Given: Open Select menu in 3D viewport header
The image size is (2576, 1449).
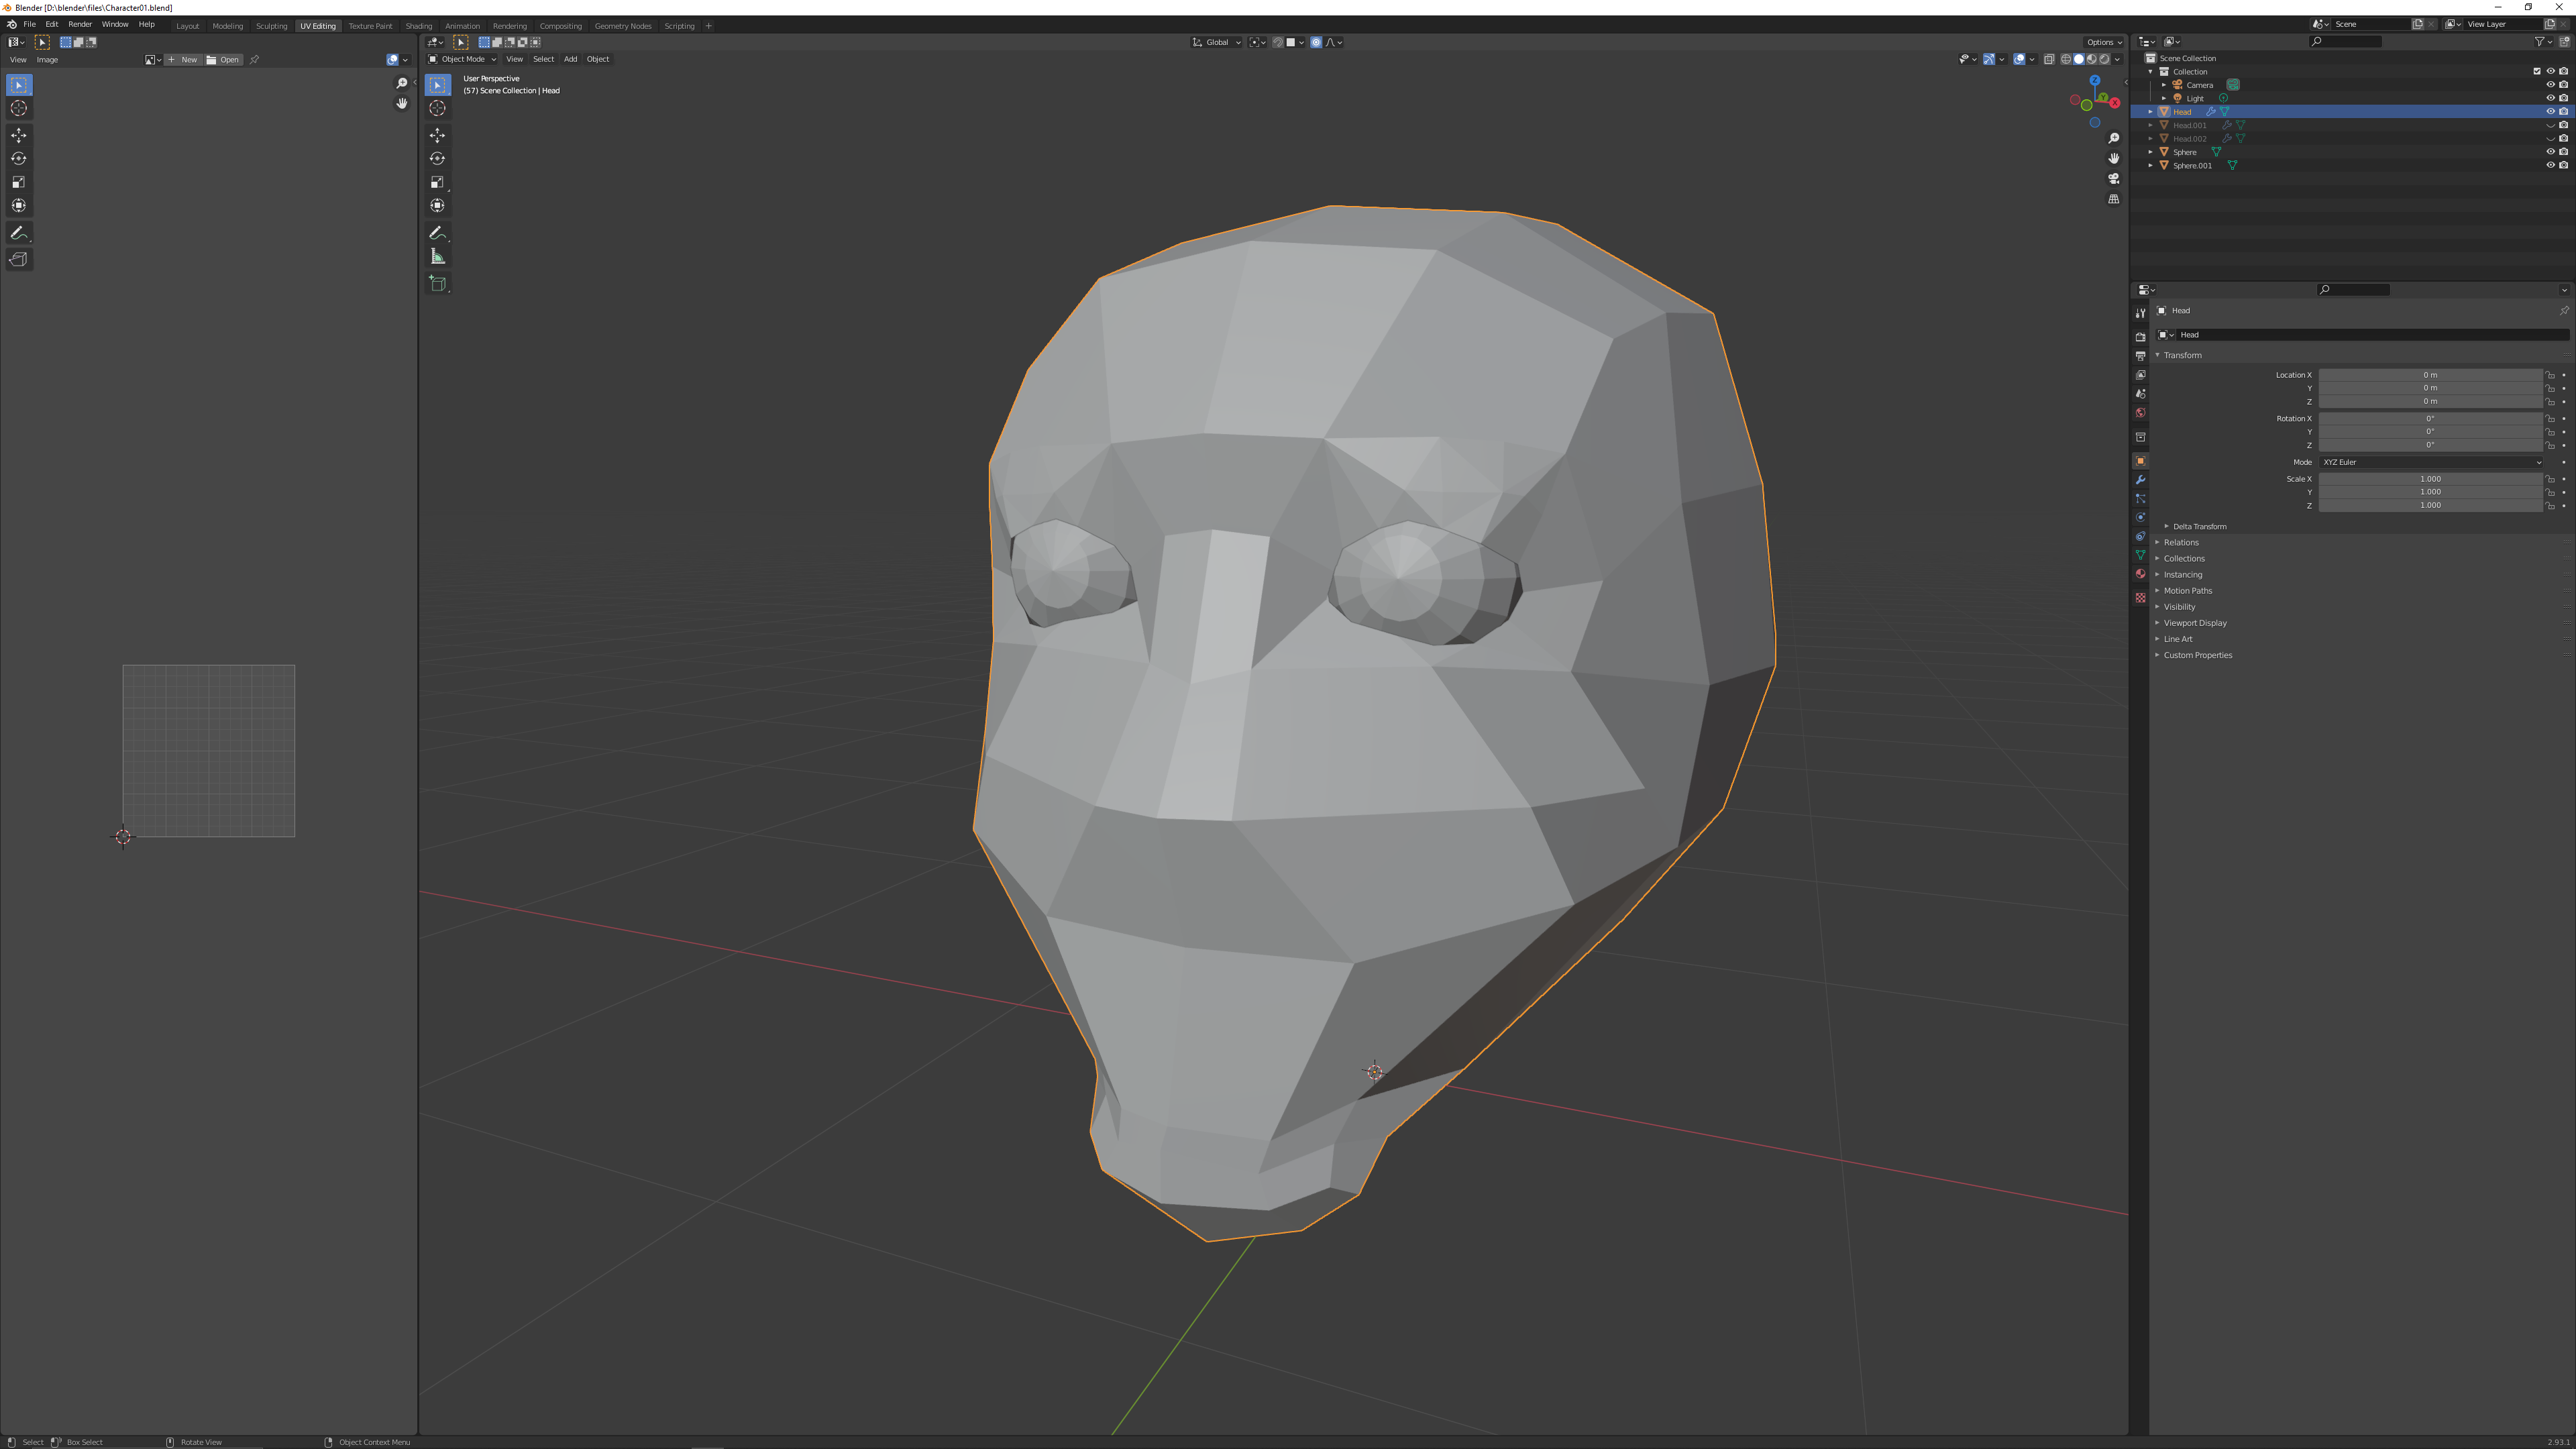Looking at the screenshot, I should 543,59.
